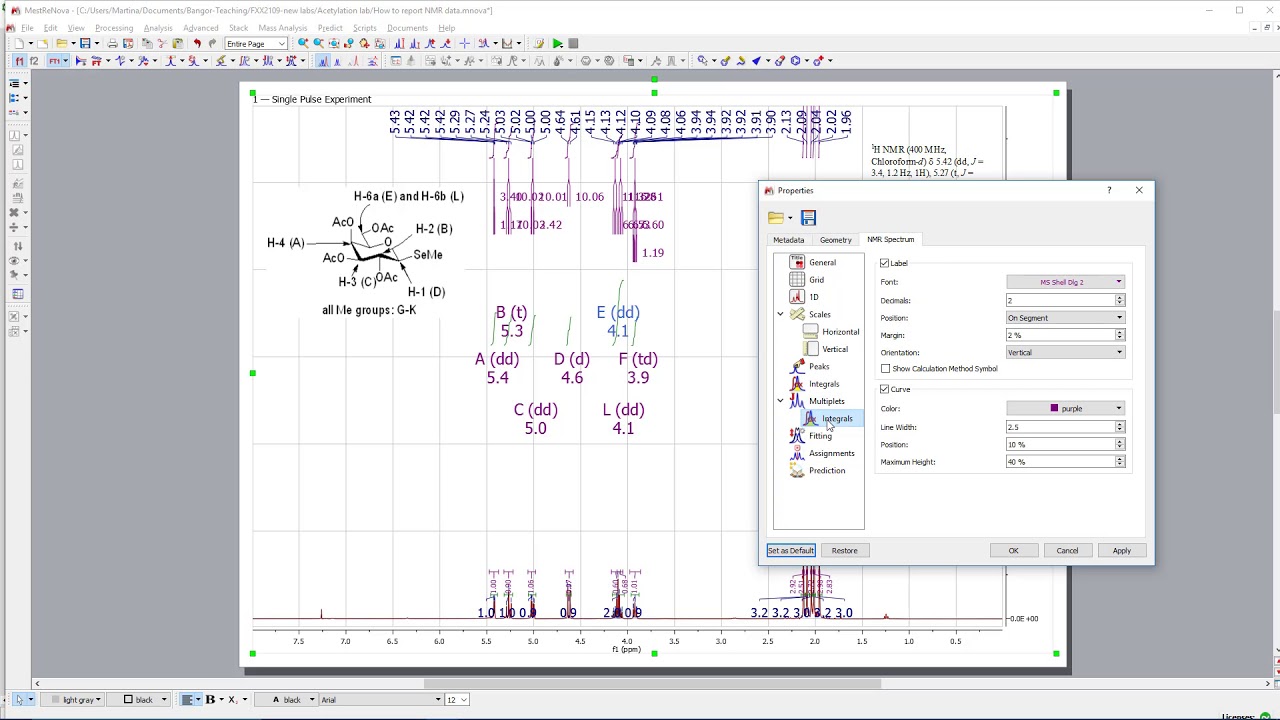Image resolution: width=1280 pixels, height=720 pixels.
Task: Click the red f1 dimension icon
Action: pyautogui.click(x=19, y=61)
